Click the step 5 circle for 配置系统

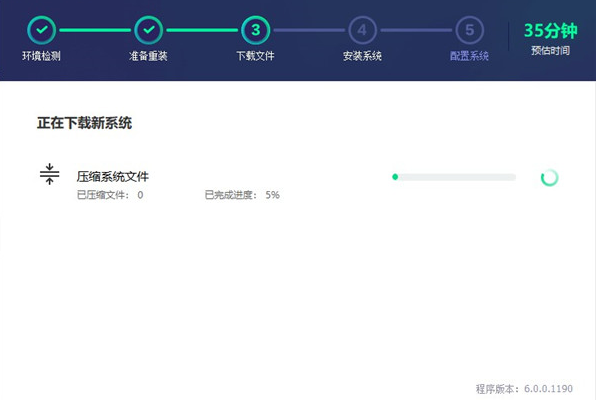[469, 30]
